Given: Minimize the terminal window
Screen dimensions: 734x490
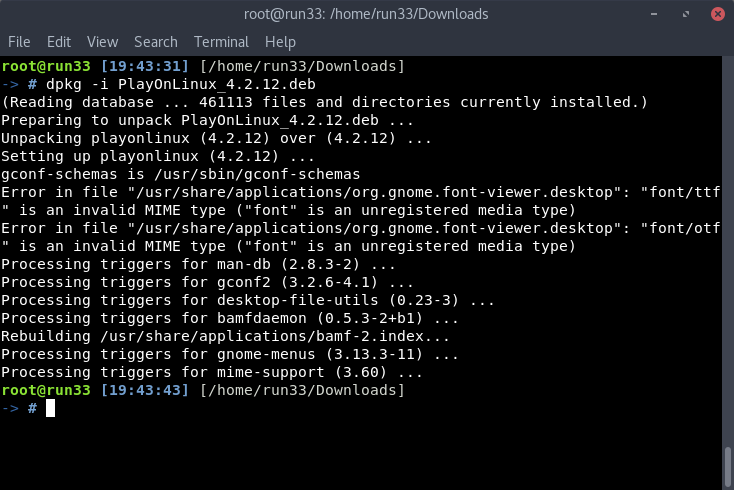Looking at the screenshot, I should coord(654,14).
